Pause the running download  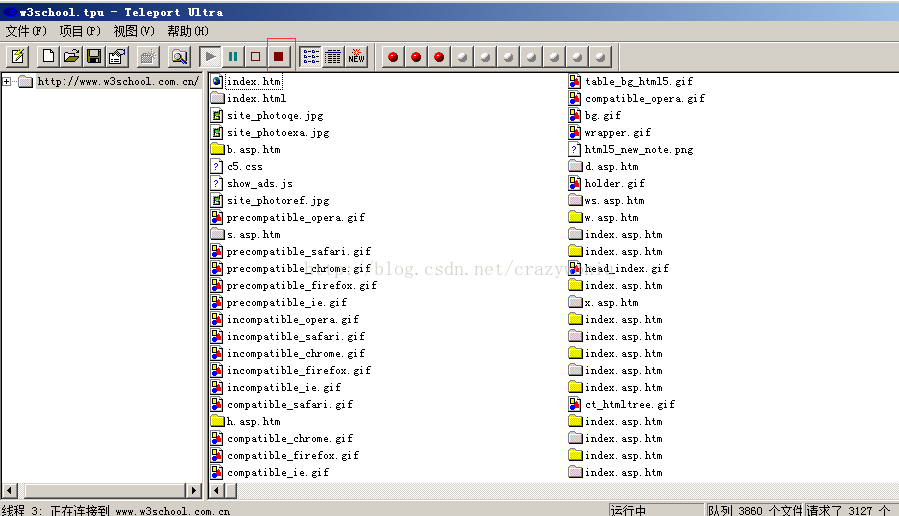pos(233,56)
